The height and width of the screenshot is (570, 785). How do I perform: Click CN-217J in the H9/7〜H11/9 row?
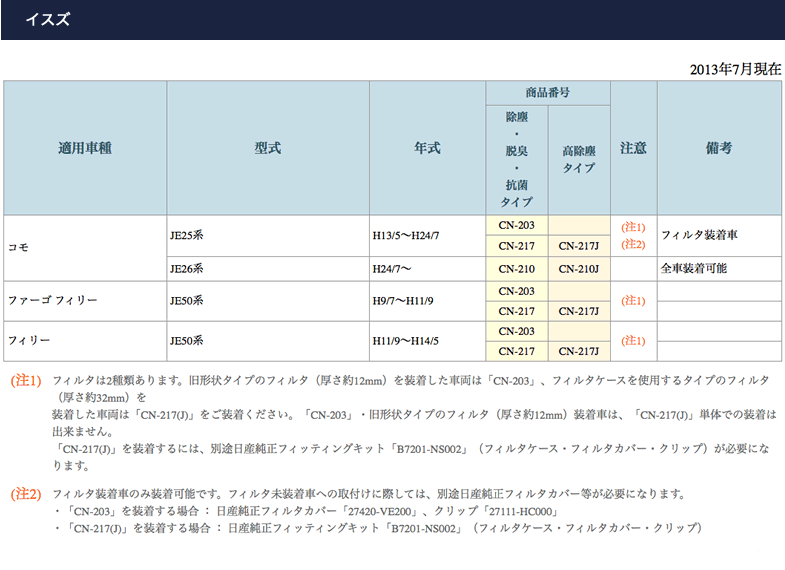579,311
